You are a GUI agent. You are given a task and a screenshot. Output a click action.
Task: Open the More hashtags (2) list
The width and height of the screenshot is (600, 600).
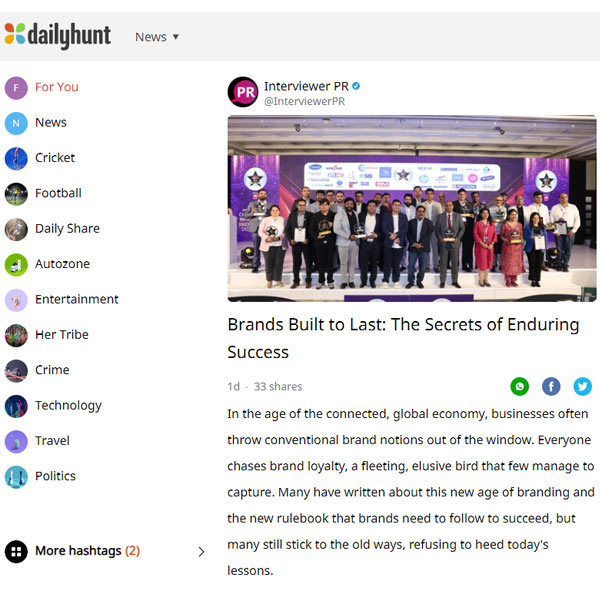coord(87,551)
